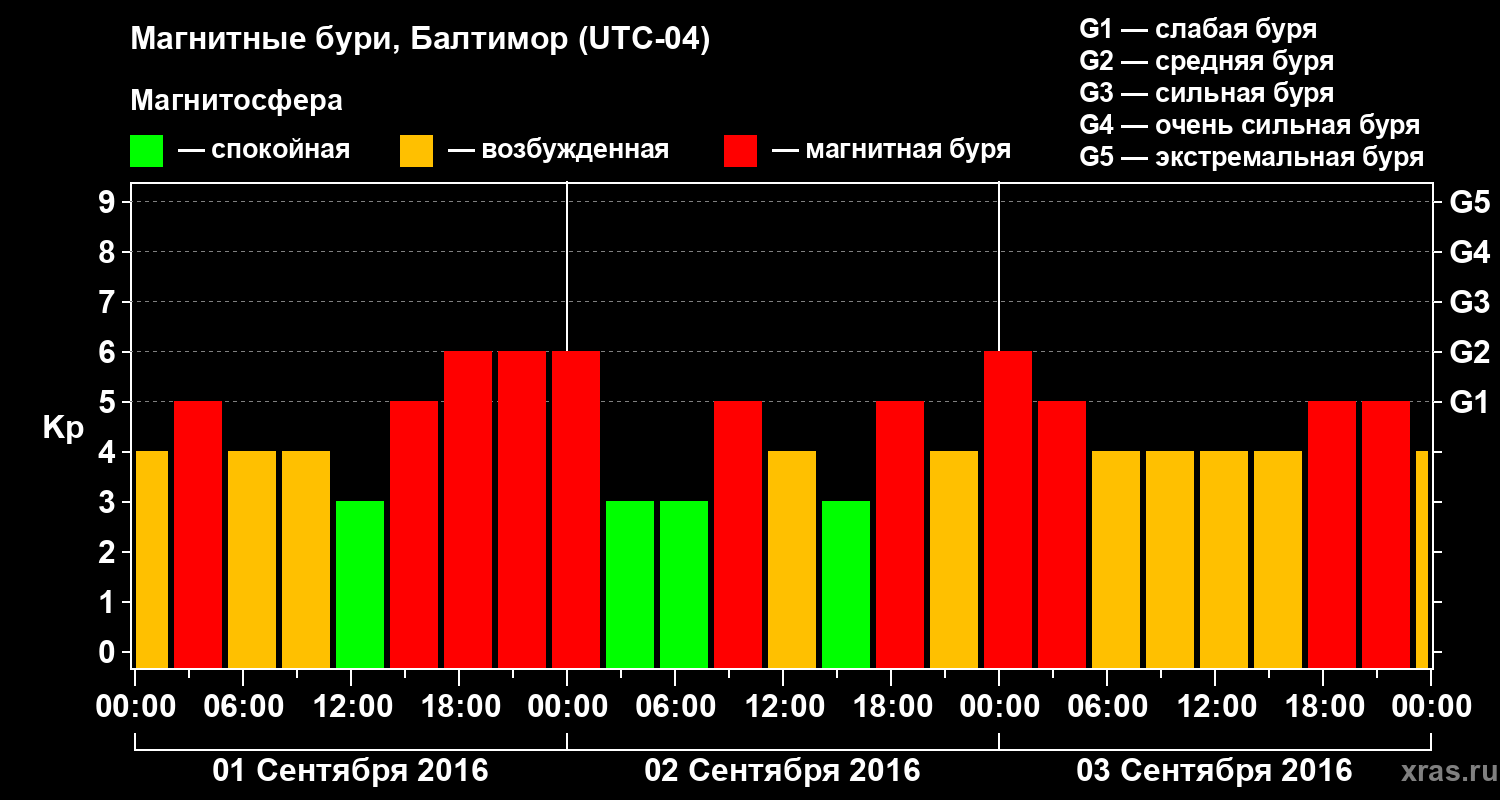Screen dimensions: 1500x800
Task: Click '18:00' above 02 Сентября 2016
Action: [x=891, y=707]
